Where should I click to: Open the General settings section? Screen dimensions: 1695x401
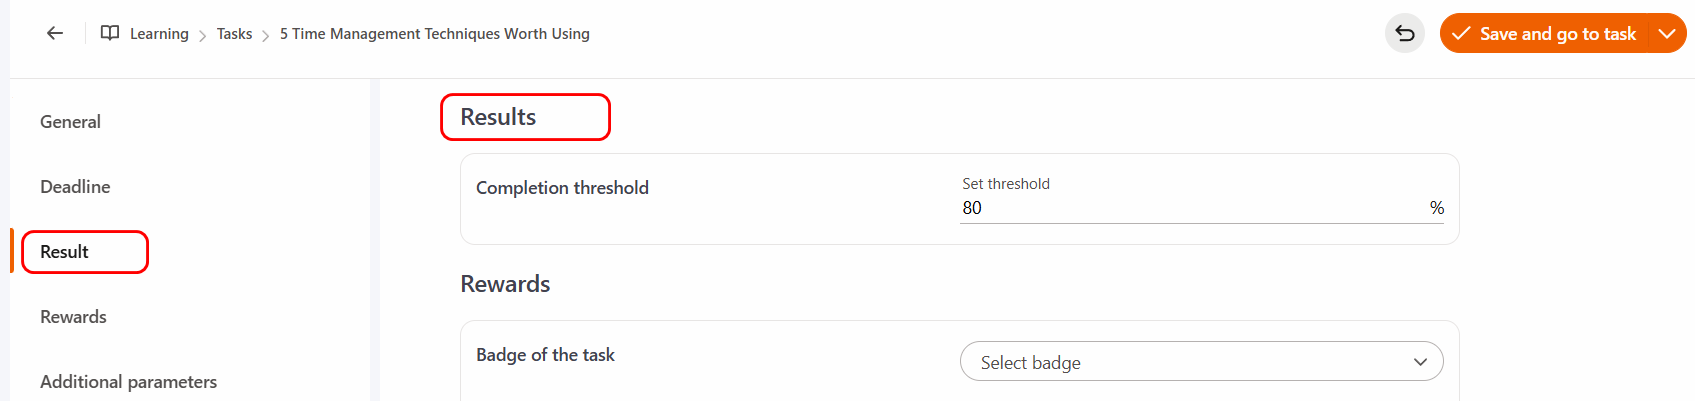pyautogui.click(x=70, y=122)
